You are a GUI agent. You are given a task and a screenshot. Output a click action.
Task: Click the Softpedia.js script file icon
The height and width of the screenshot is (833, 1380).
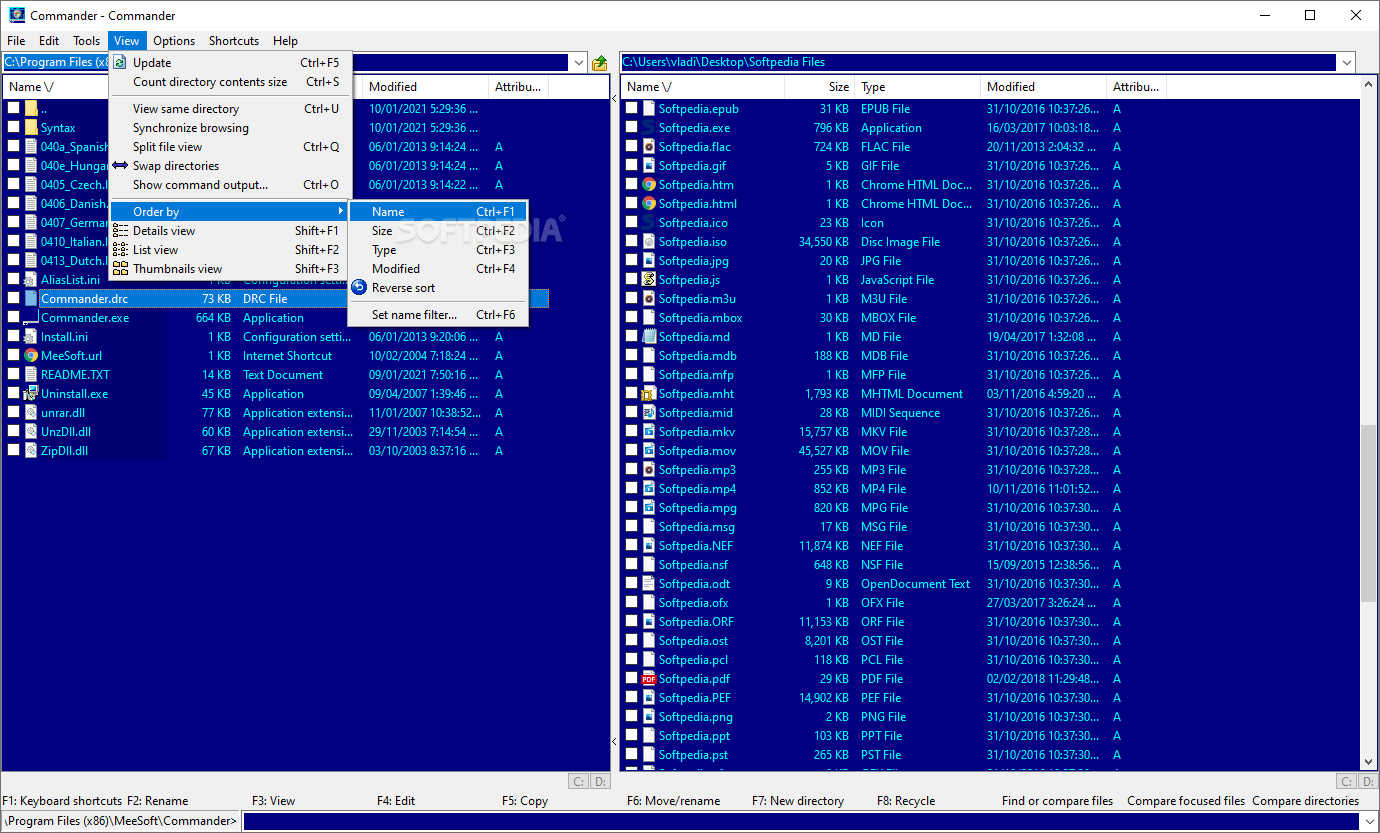[649, 280]
